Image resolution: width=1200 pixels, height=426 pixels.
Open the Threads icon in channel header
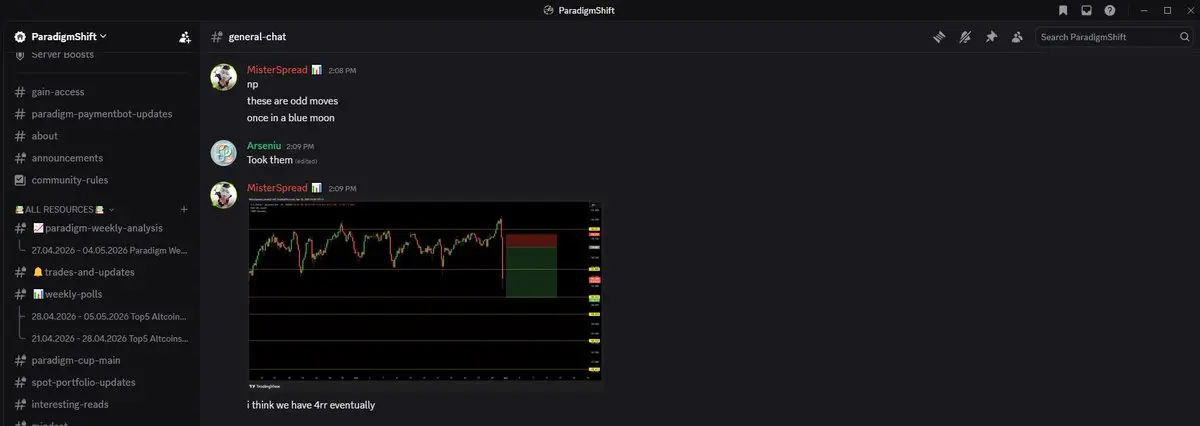(x=939, y=37)
